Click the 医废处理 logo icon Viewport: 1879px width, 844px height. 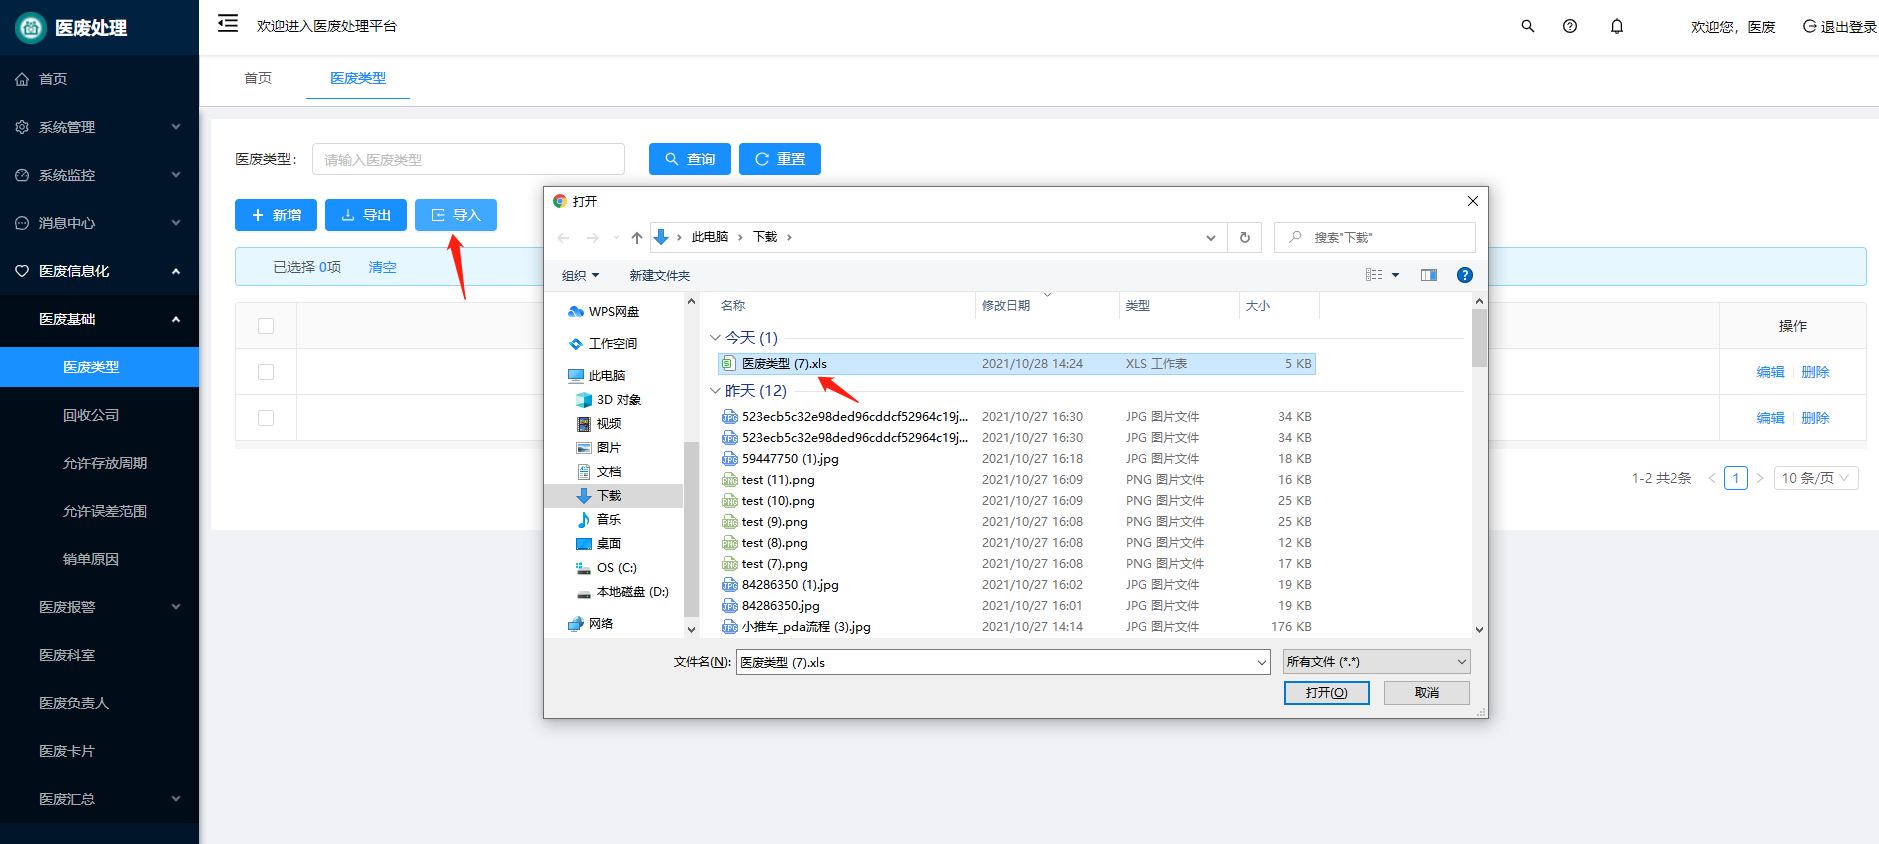(31, 27)
